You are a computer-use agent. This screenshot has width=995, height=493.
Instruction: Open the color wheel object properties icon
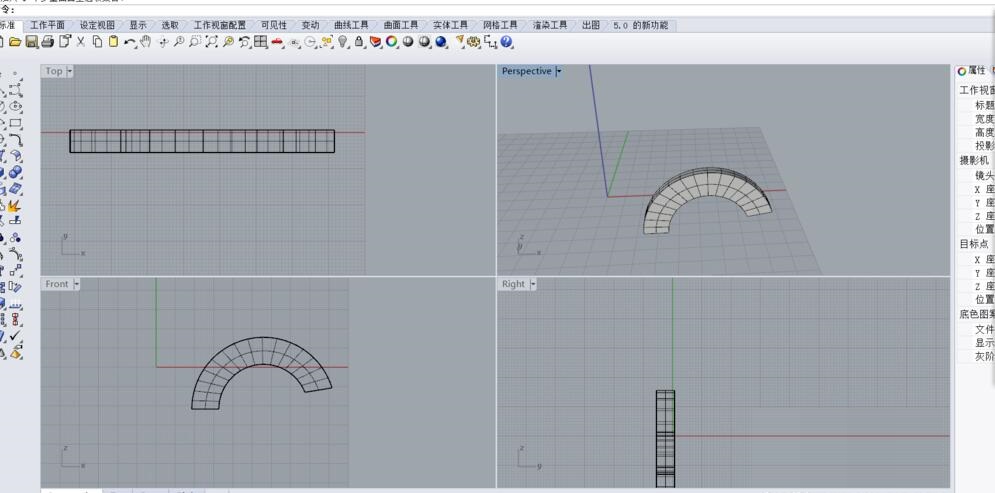coord(392,42)
